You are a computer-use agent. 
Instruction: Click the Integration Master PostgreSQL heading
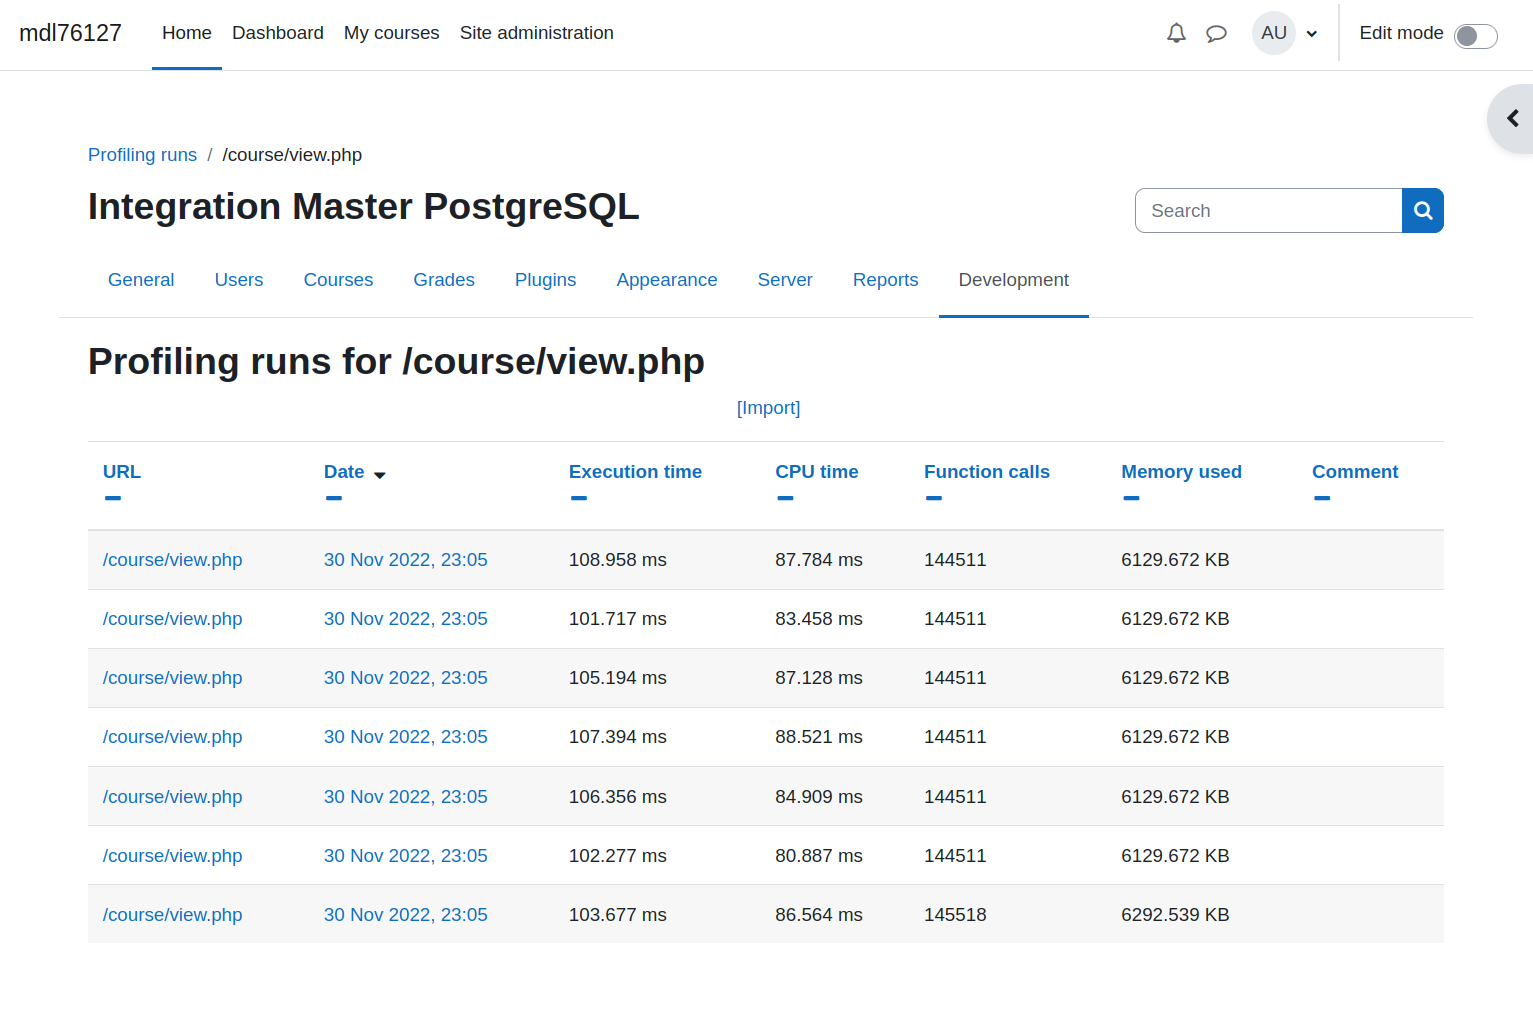click(x=364, y=207)
